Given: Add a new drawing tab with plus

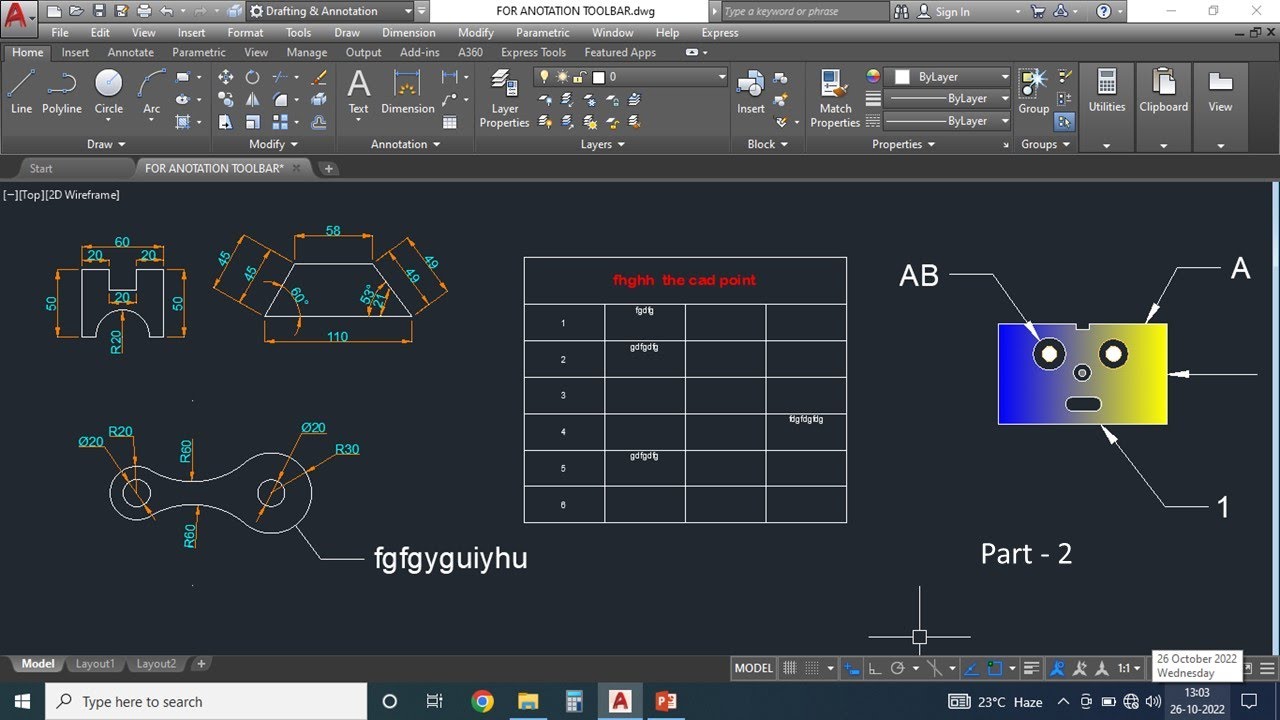Looking at the screenshot, I should pyautogui.click(x=328, y=168).
